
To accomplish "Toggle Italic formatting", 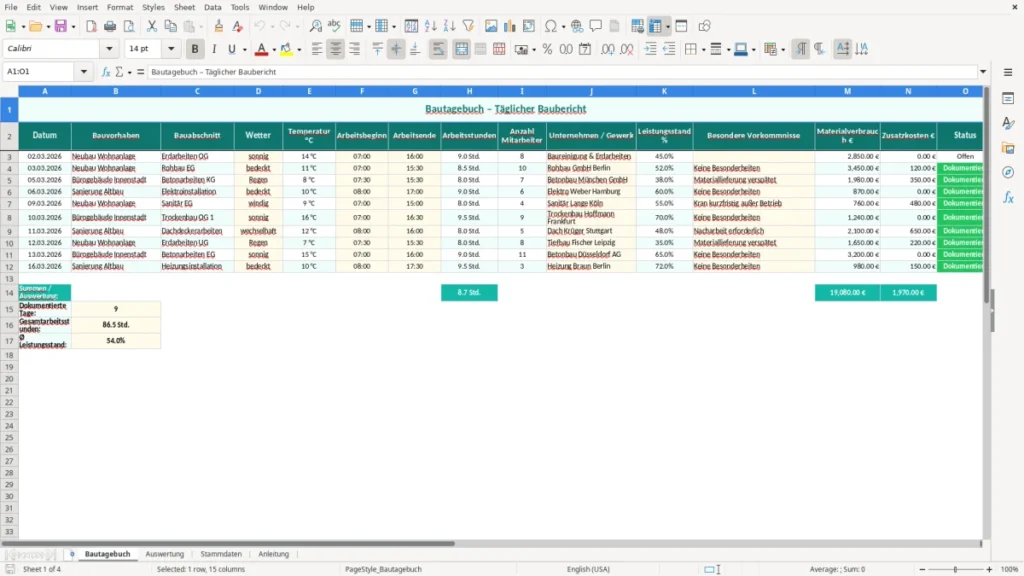I will point(214,49).
